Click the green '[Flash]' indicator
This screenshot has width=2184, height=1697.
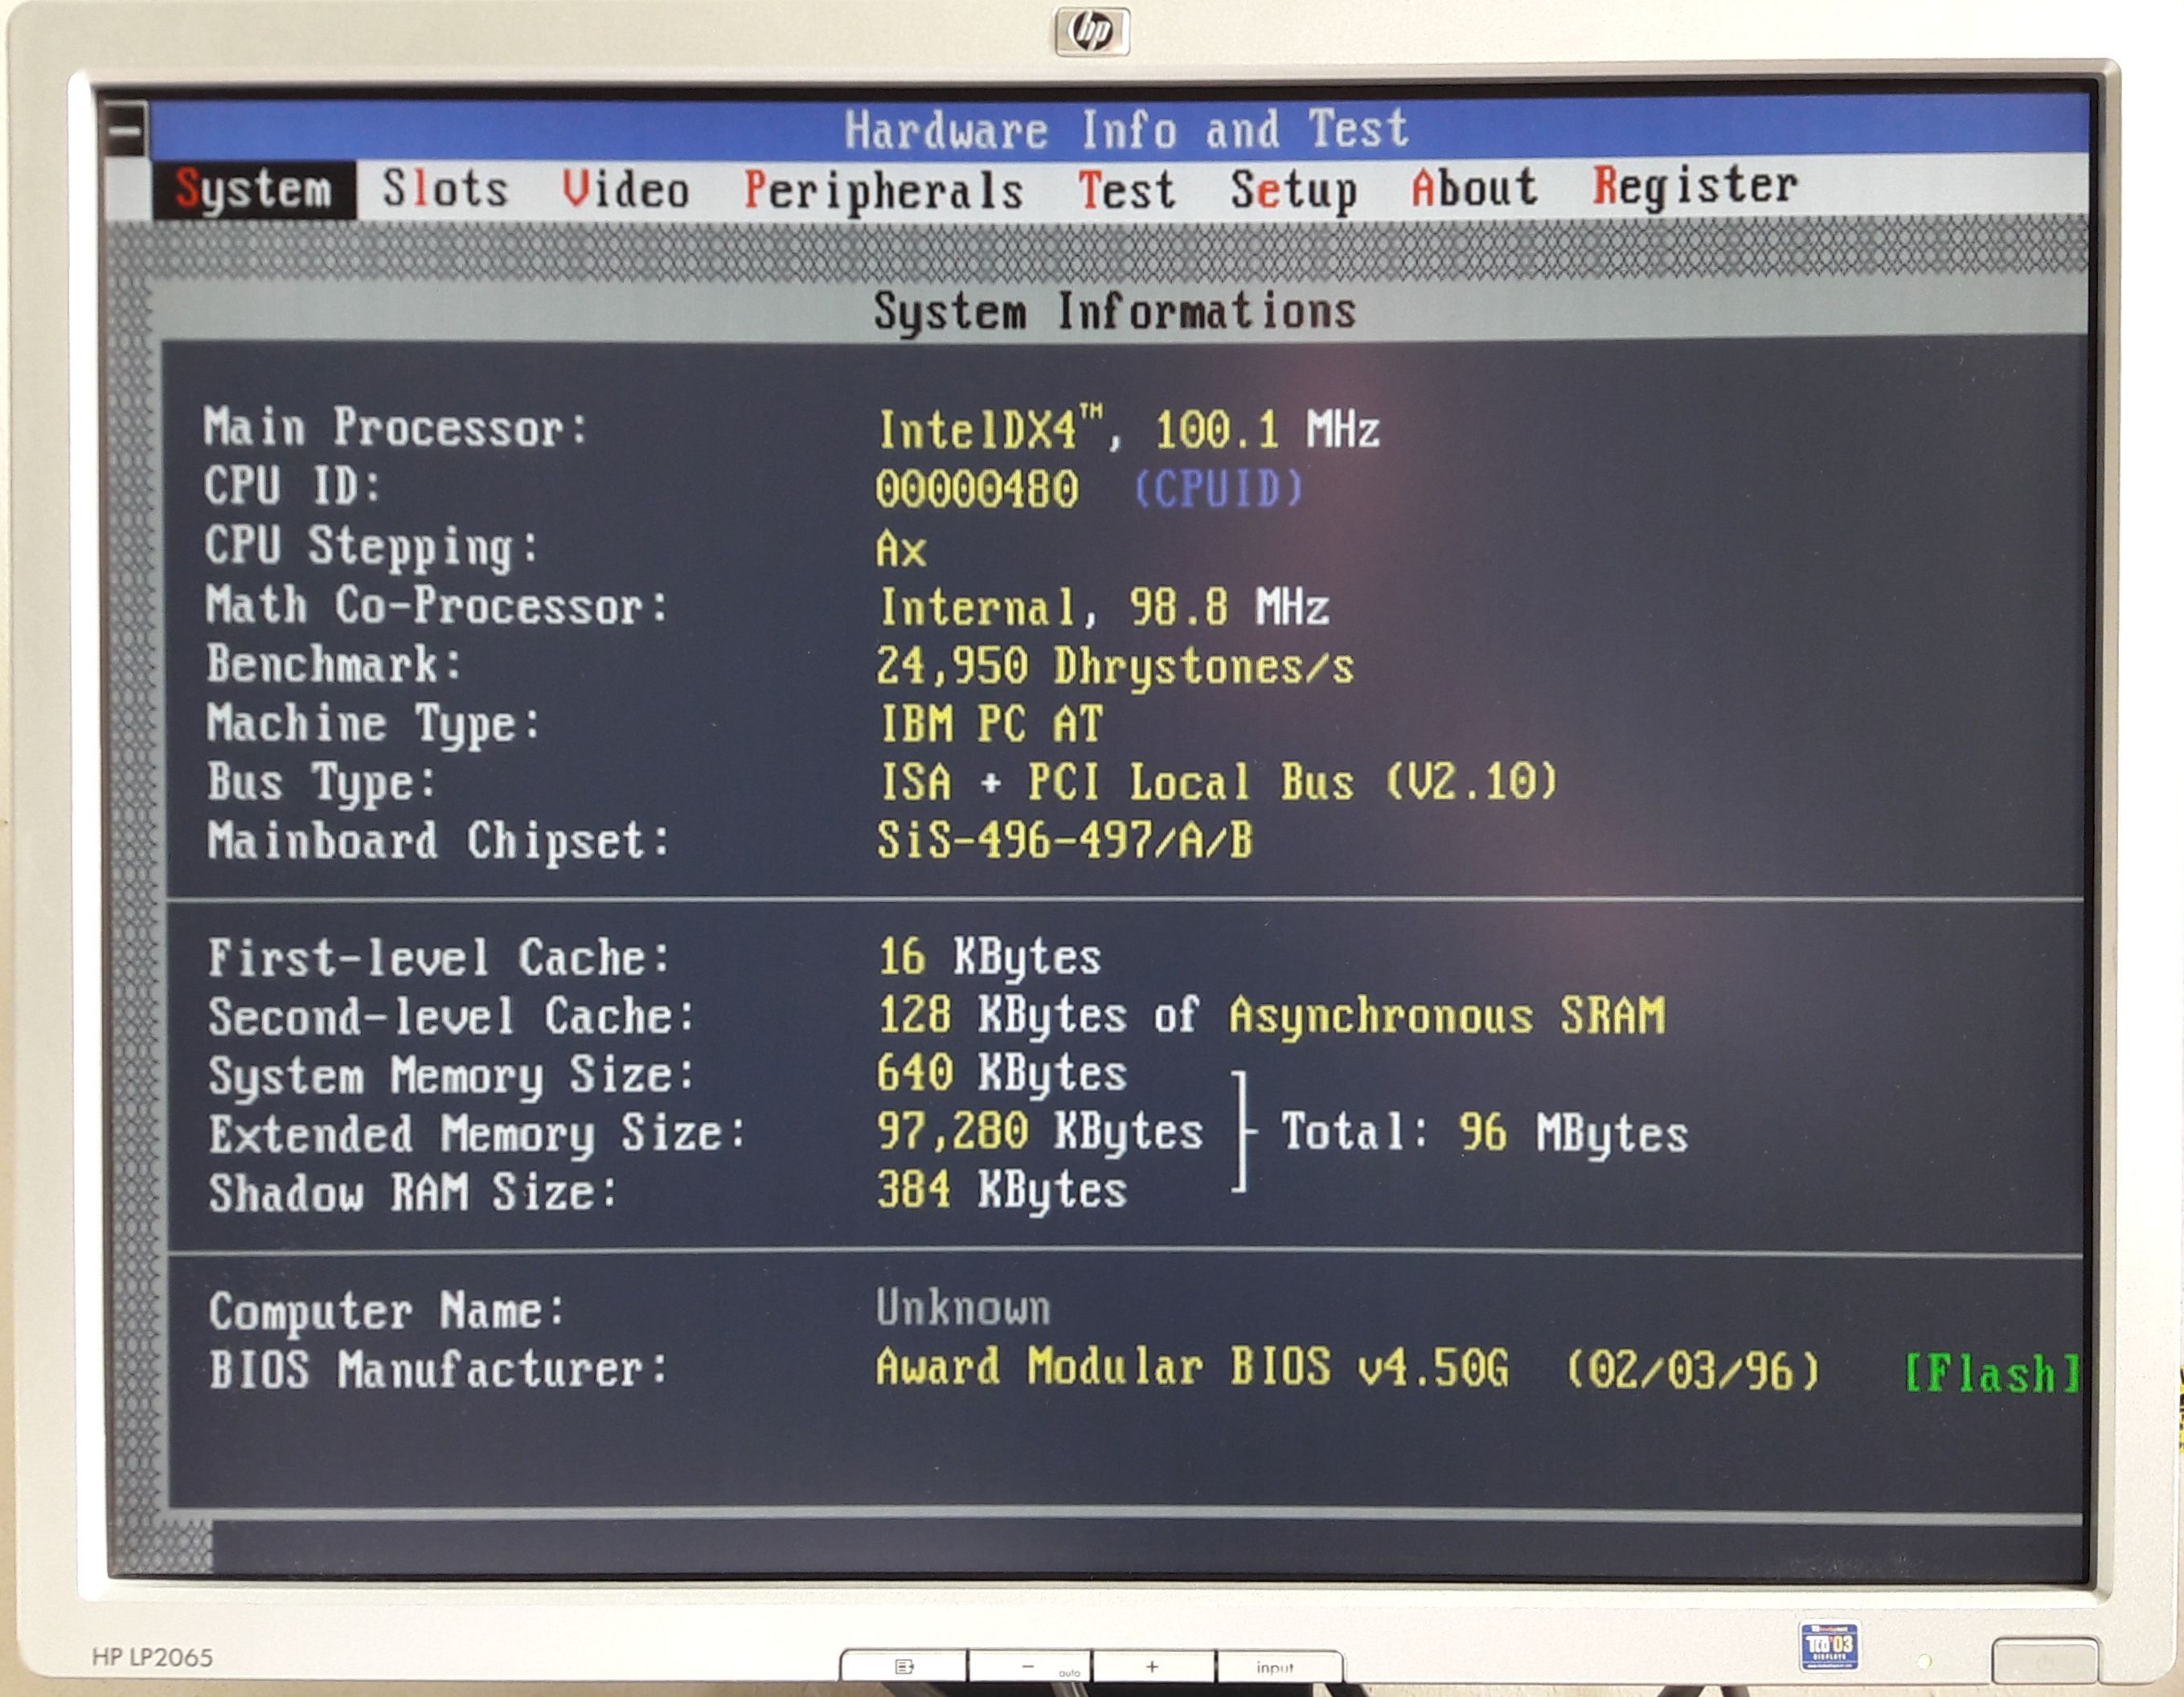pyautogui.click(x=1992, y=1372)
